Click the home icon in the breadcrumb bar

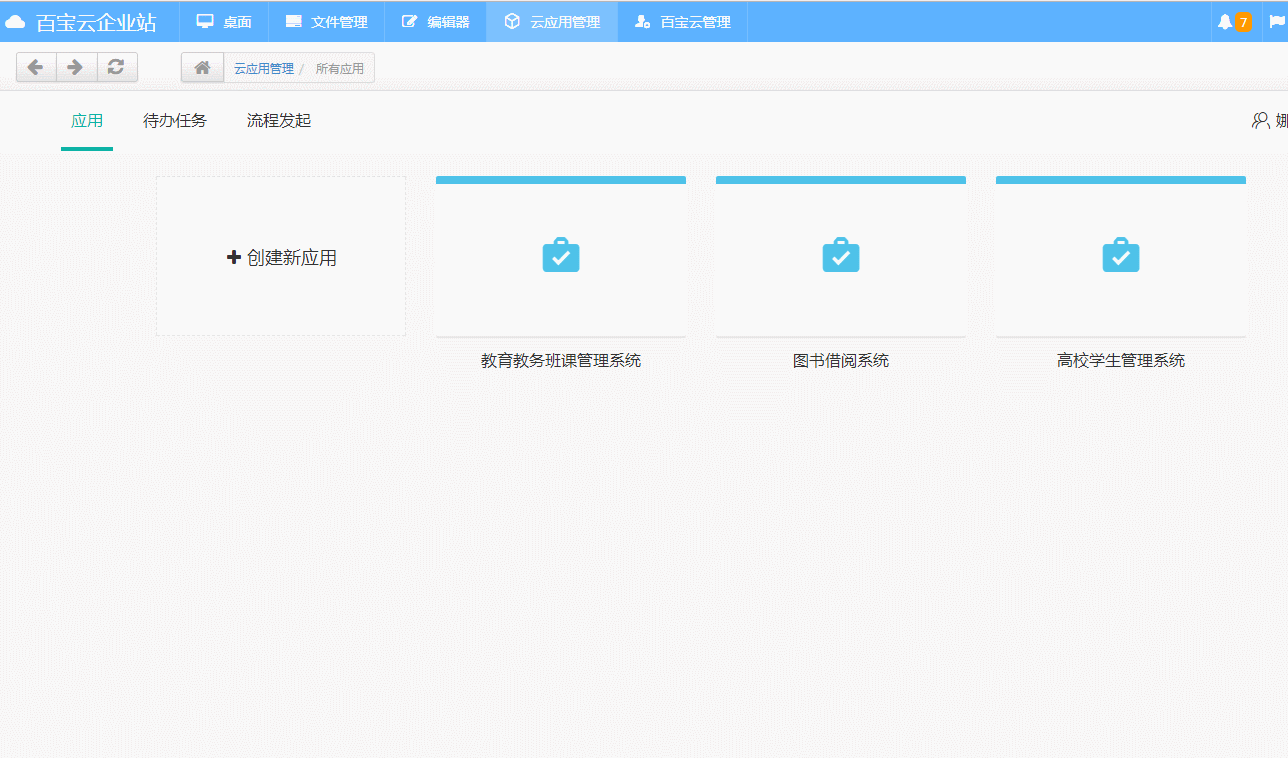coord(201,67)
